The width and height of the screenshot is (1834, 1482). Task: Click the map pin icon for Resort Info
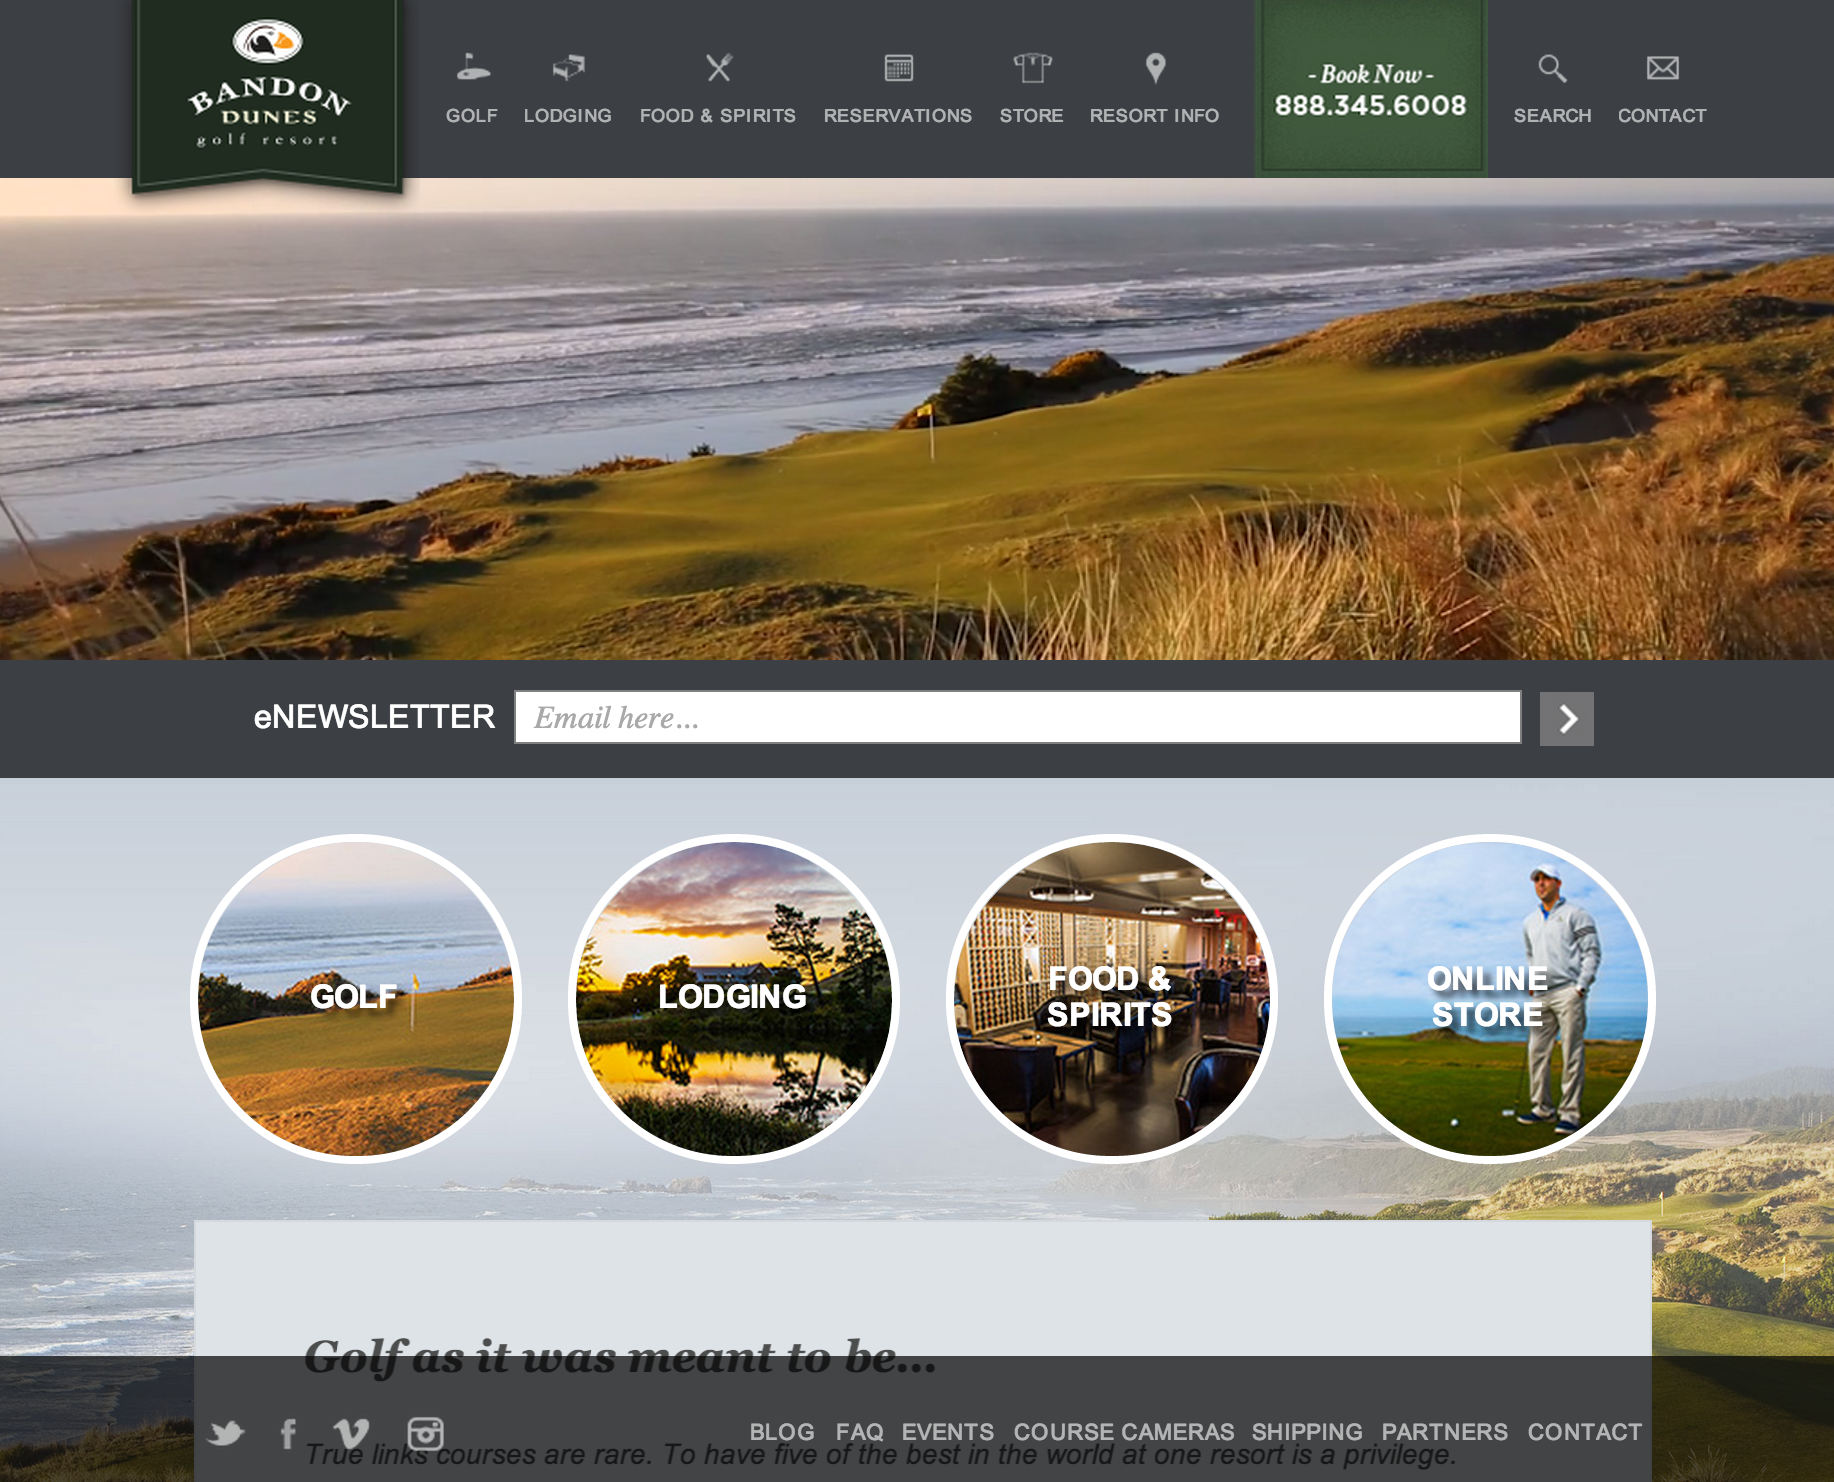coord(1155,67)
